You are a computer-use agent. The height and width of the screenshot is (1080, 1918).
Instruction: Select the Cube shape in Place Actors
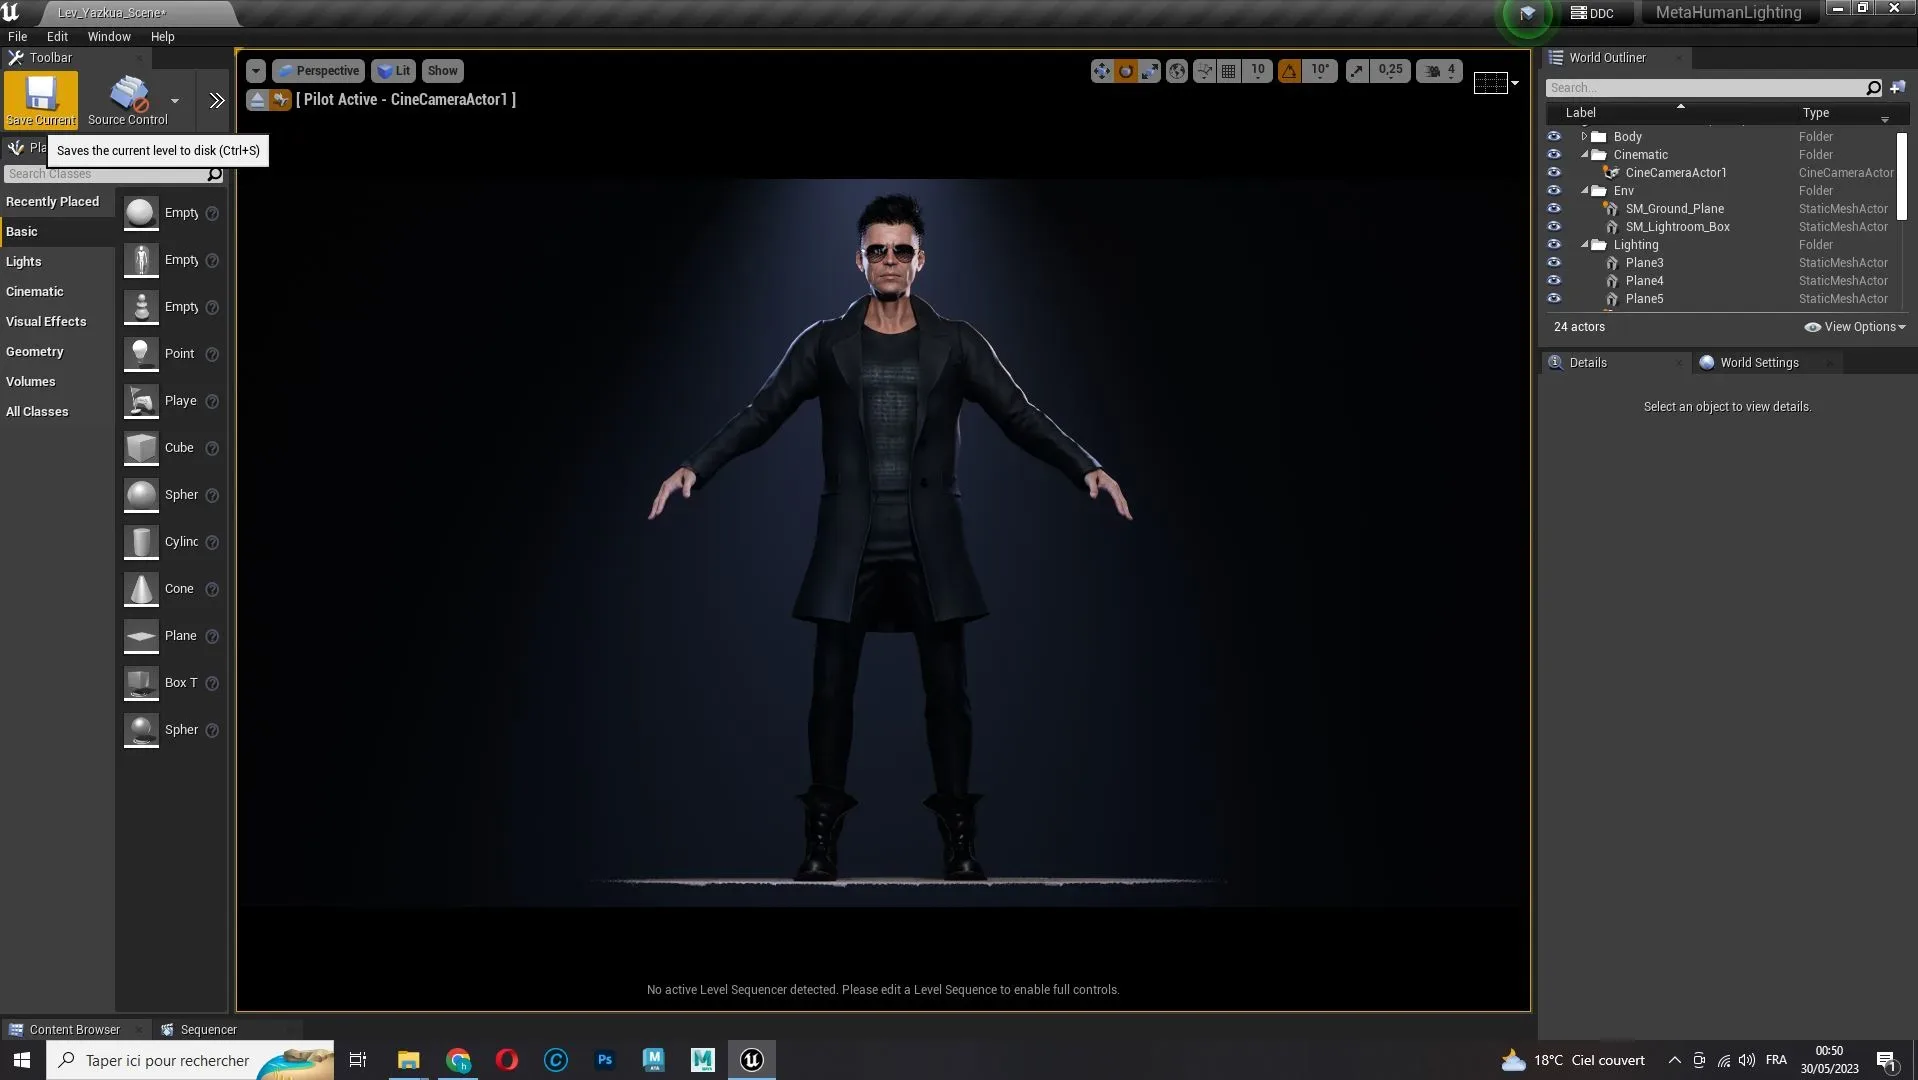point(141,448)
